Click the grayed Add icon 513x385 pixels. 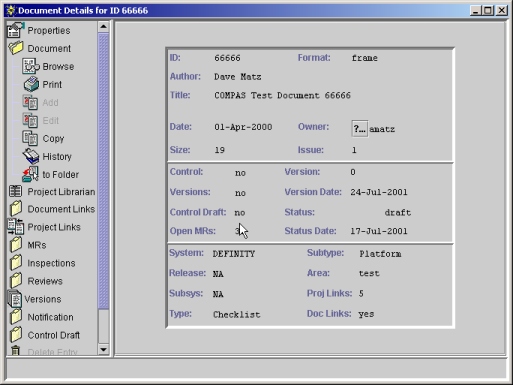coord(30,102)
